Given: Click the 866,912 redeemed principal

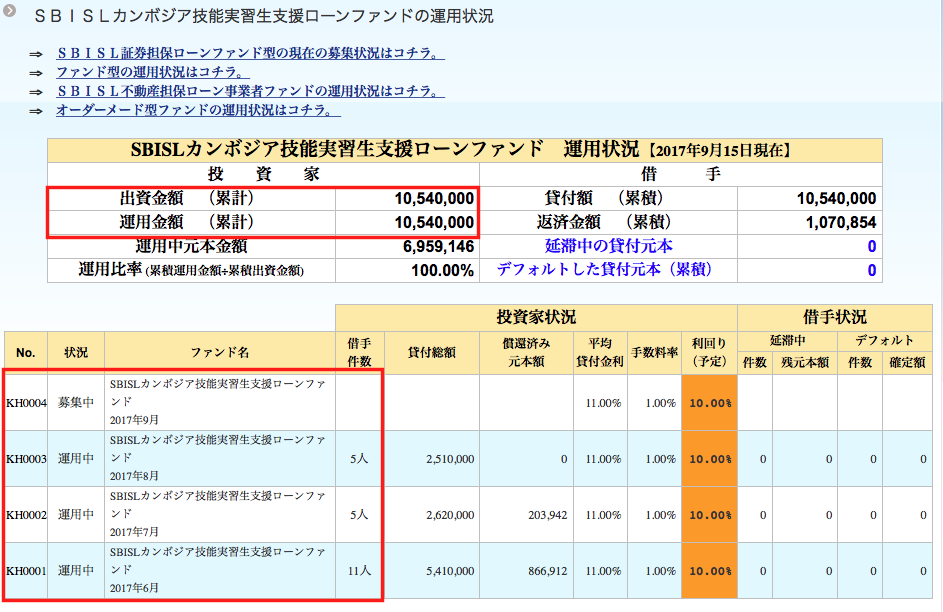Looking at the screenshot, I should (x=547, y=571).
